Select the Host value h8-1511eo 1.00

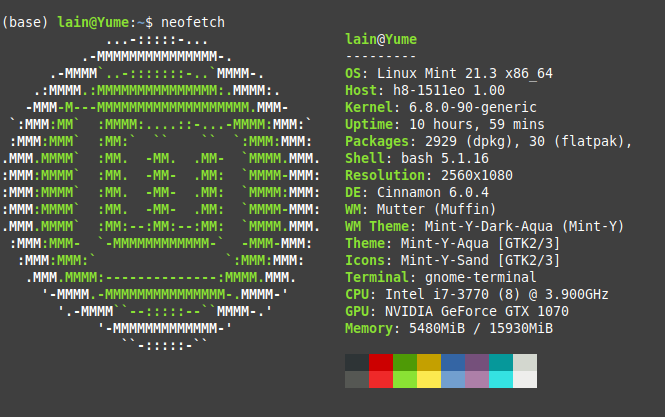(x=449, y=90)
